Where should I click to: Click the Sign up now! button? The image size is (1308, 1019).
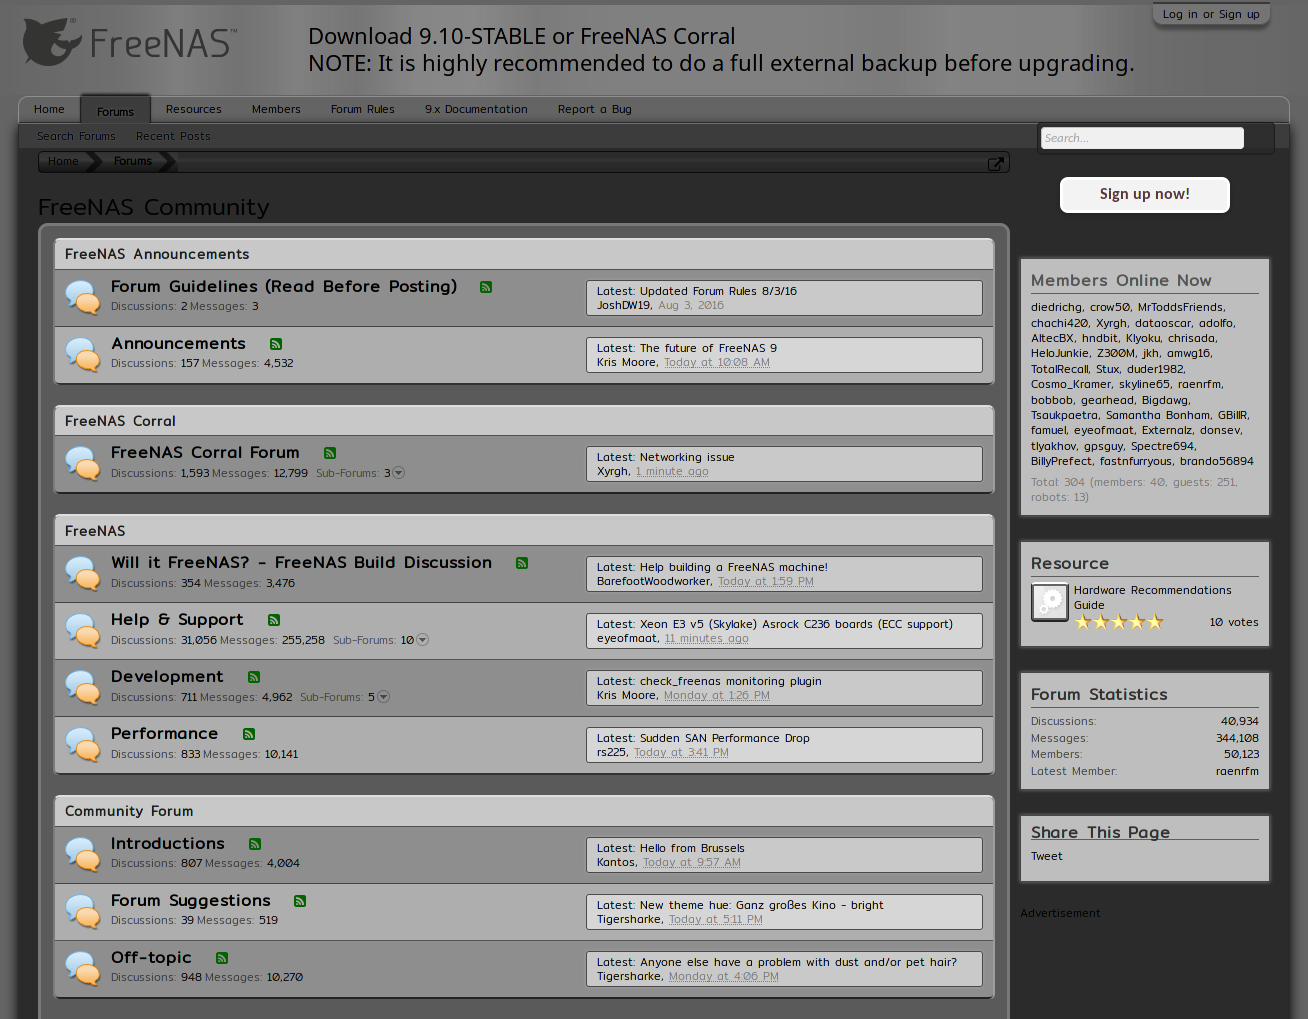pos(1145,194)
